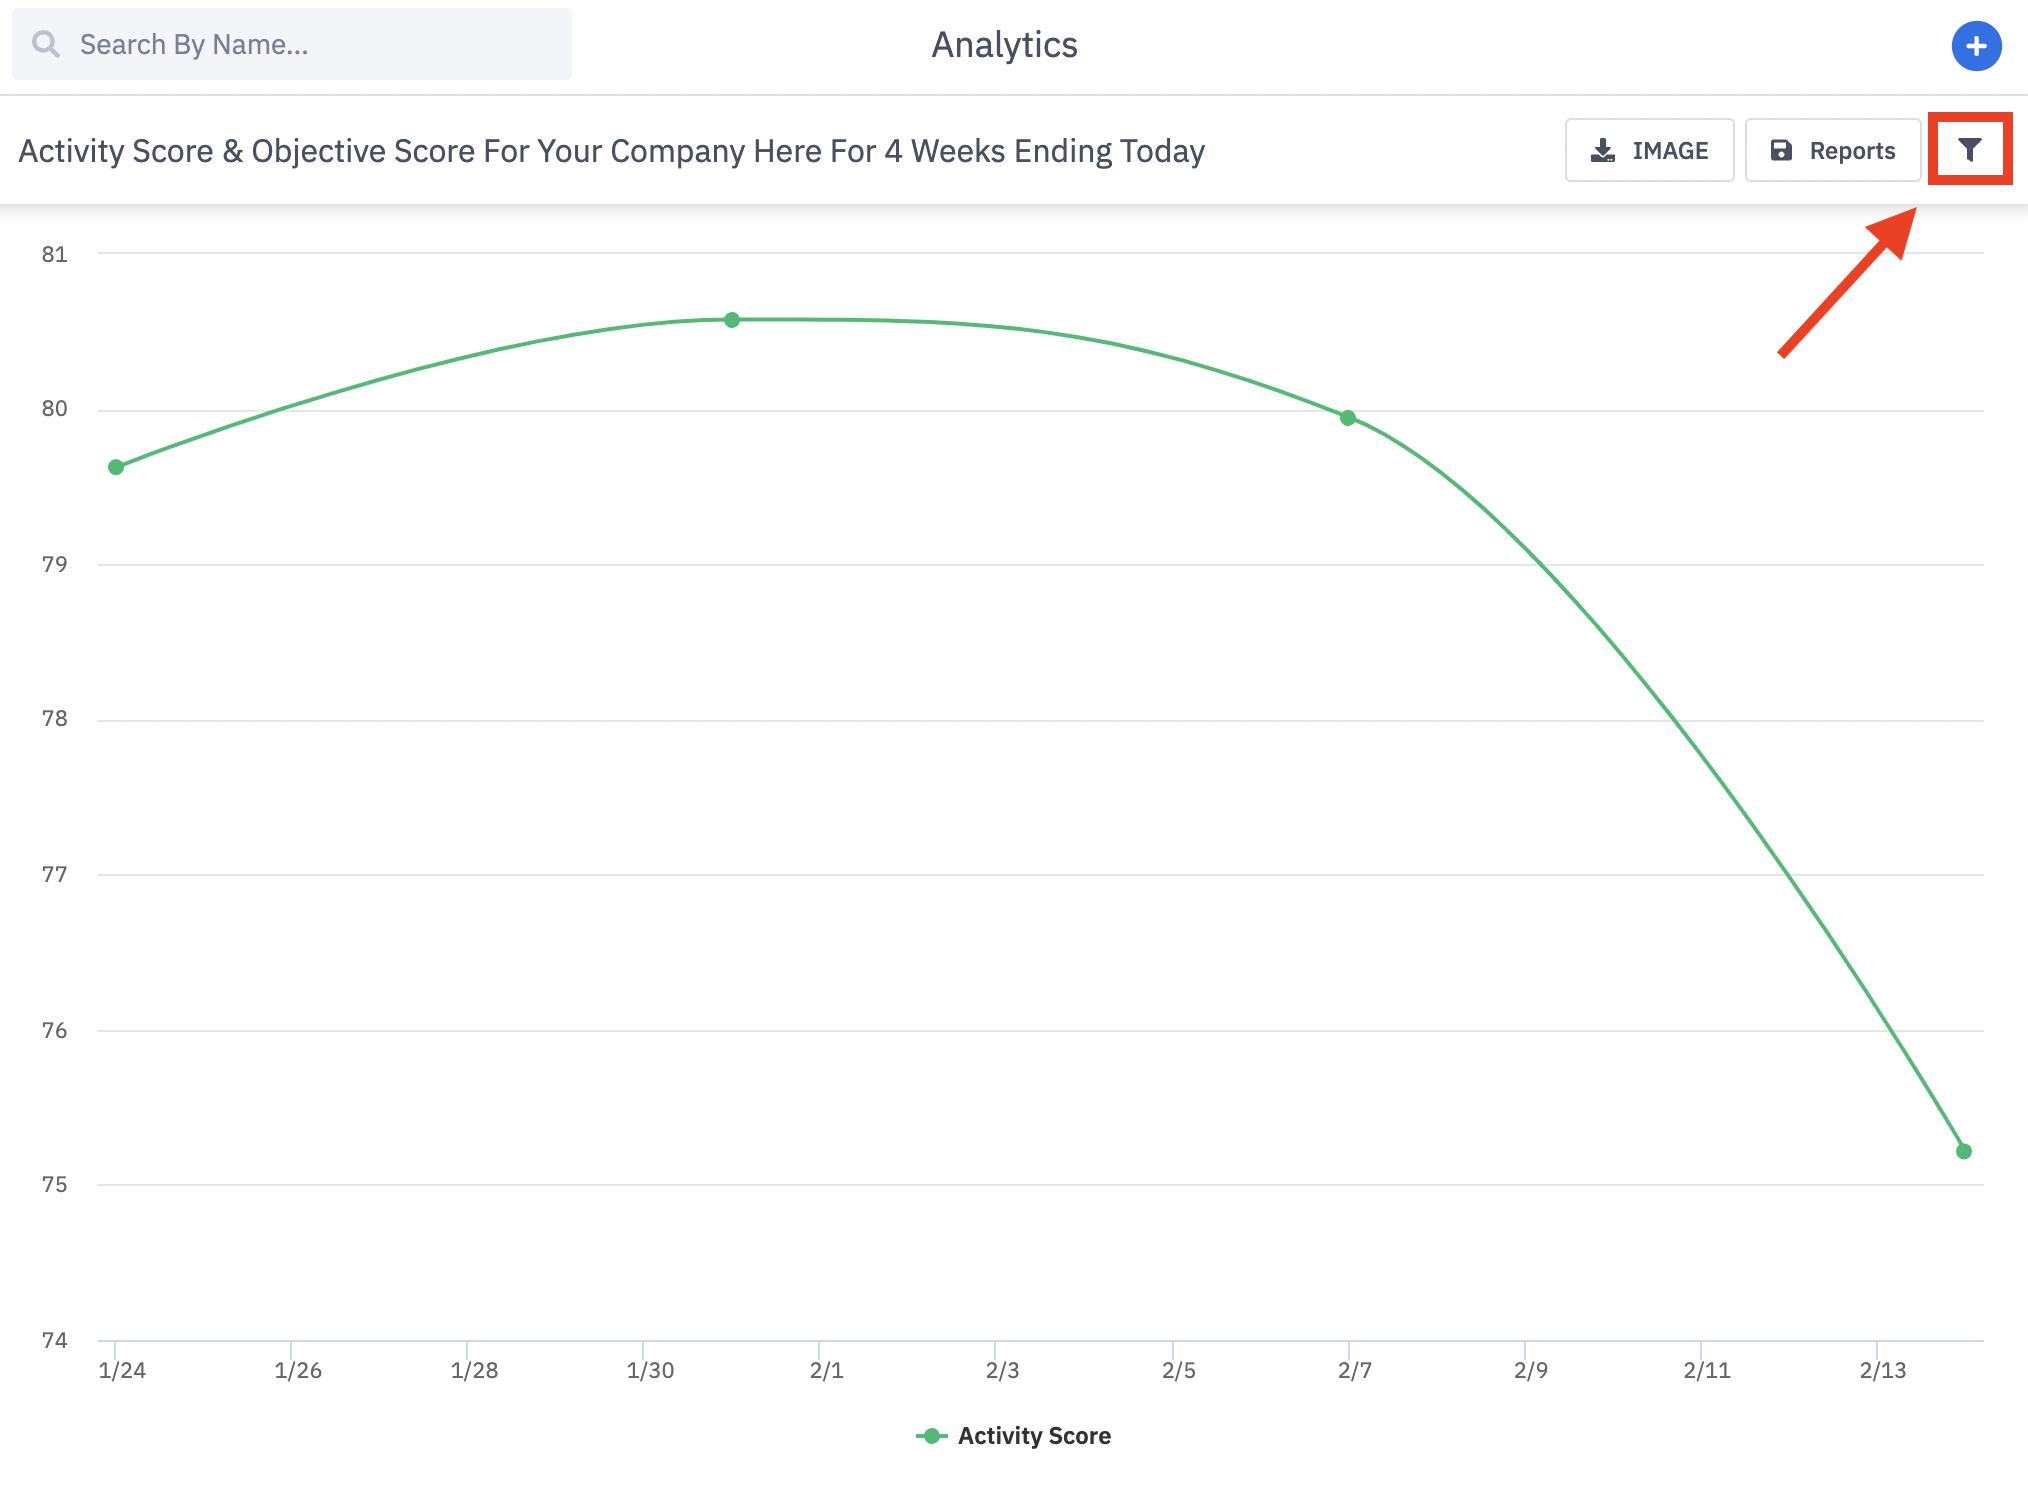
Task: Select the peak data point near 1/31
Action: (x=732, y=320)
